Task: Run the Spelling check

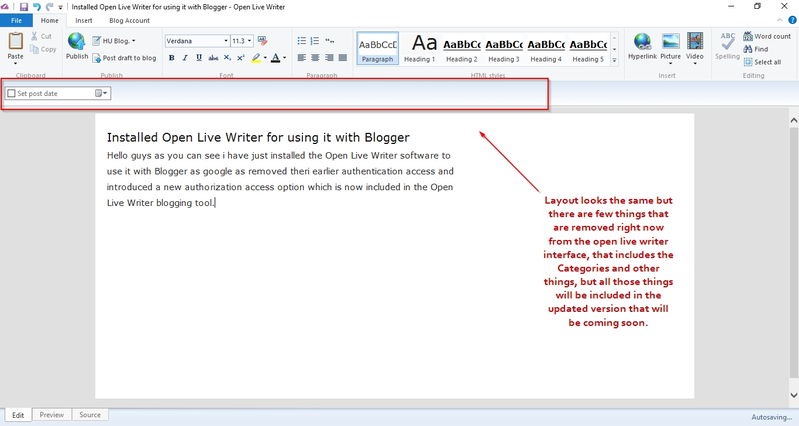Action: click(x=727, y=46)
